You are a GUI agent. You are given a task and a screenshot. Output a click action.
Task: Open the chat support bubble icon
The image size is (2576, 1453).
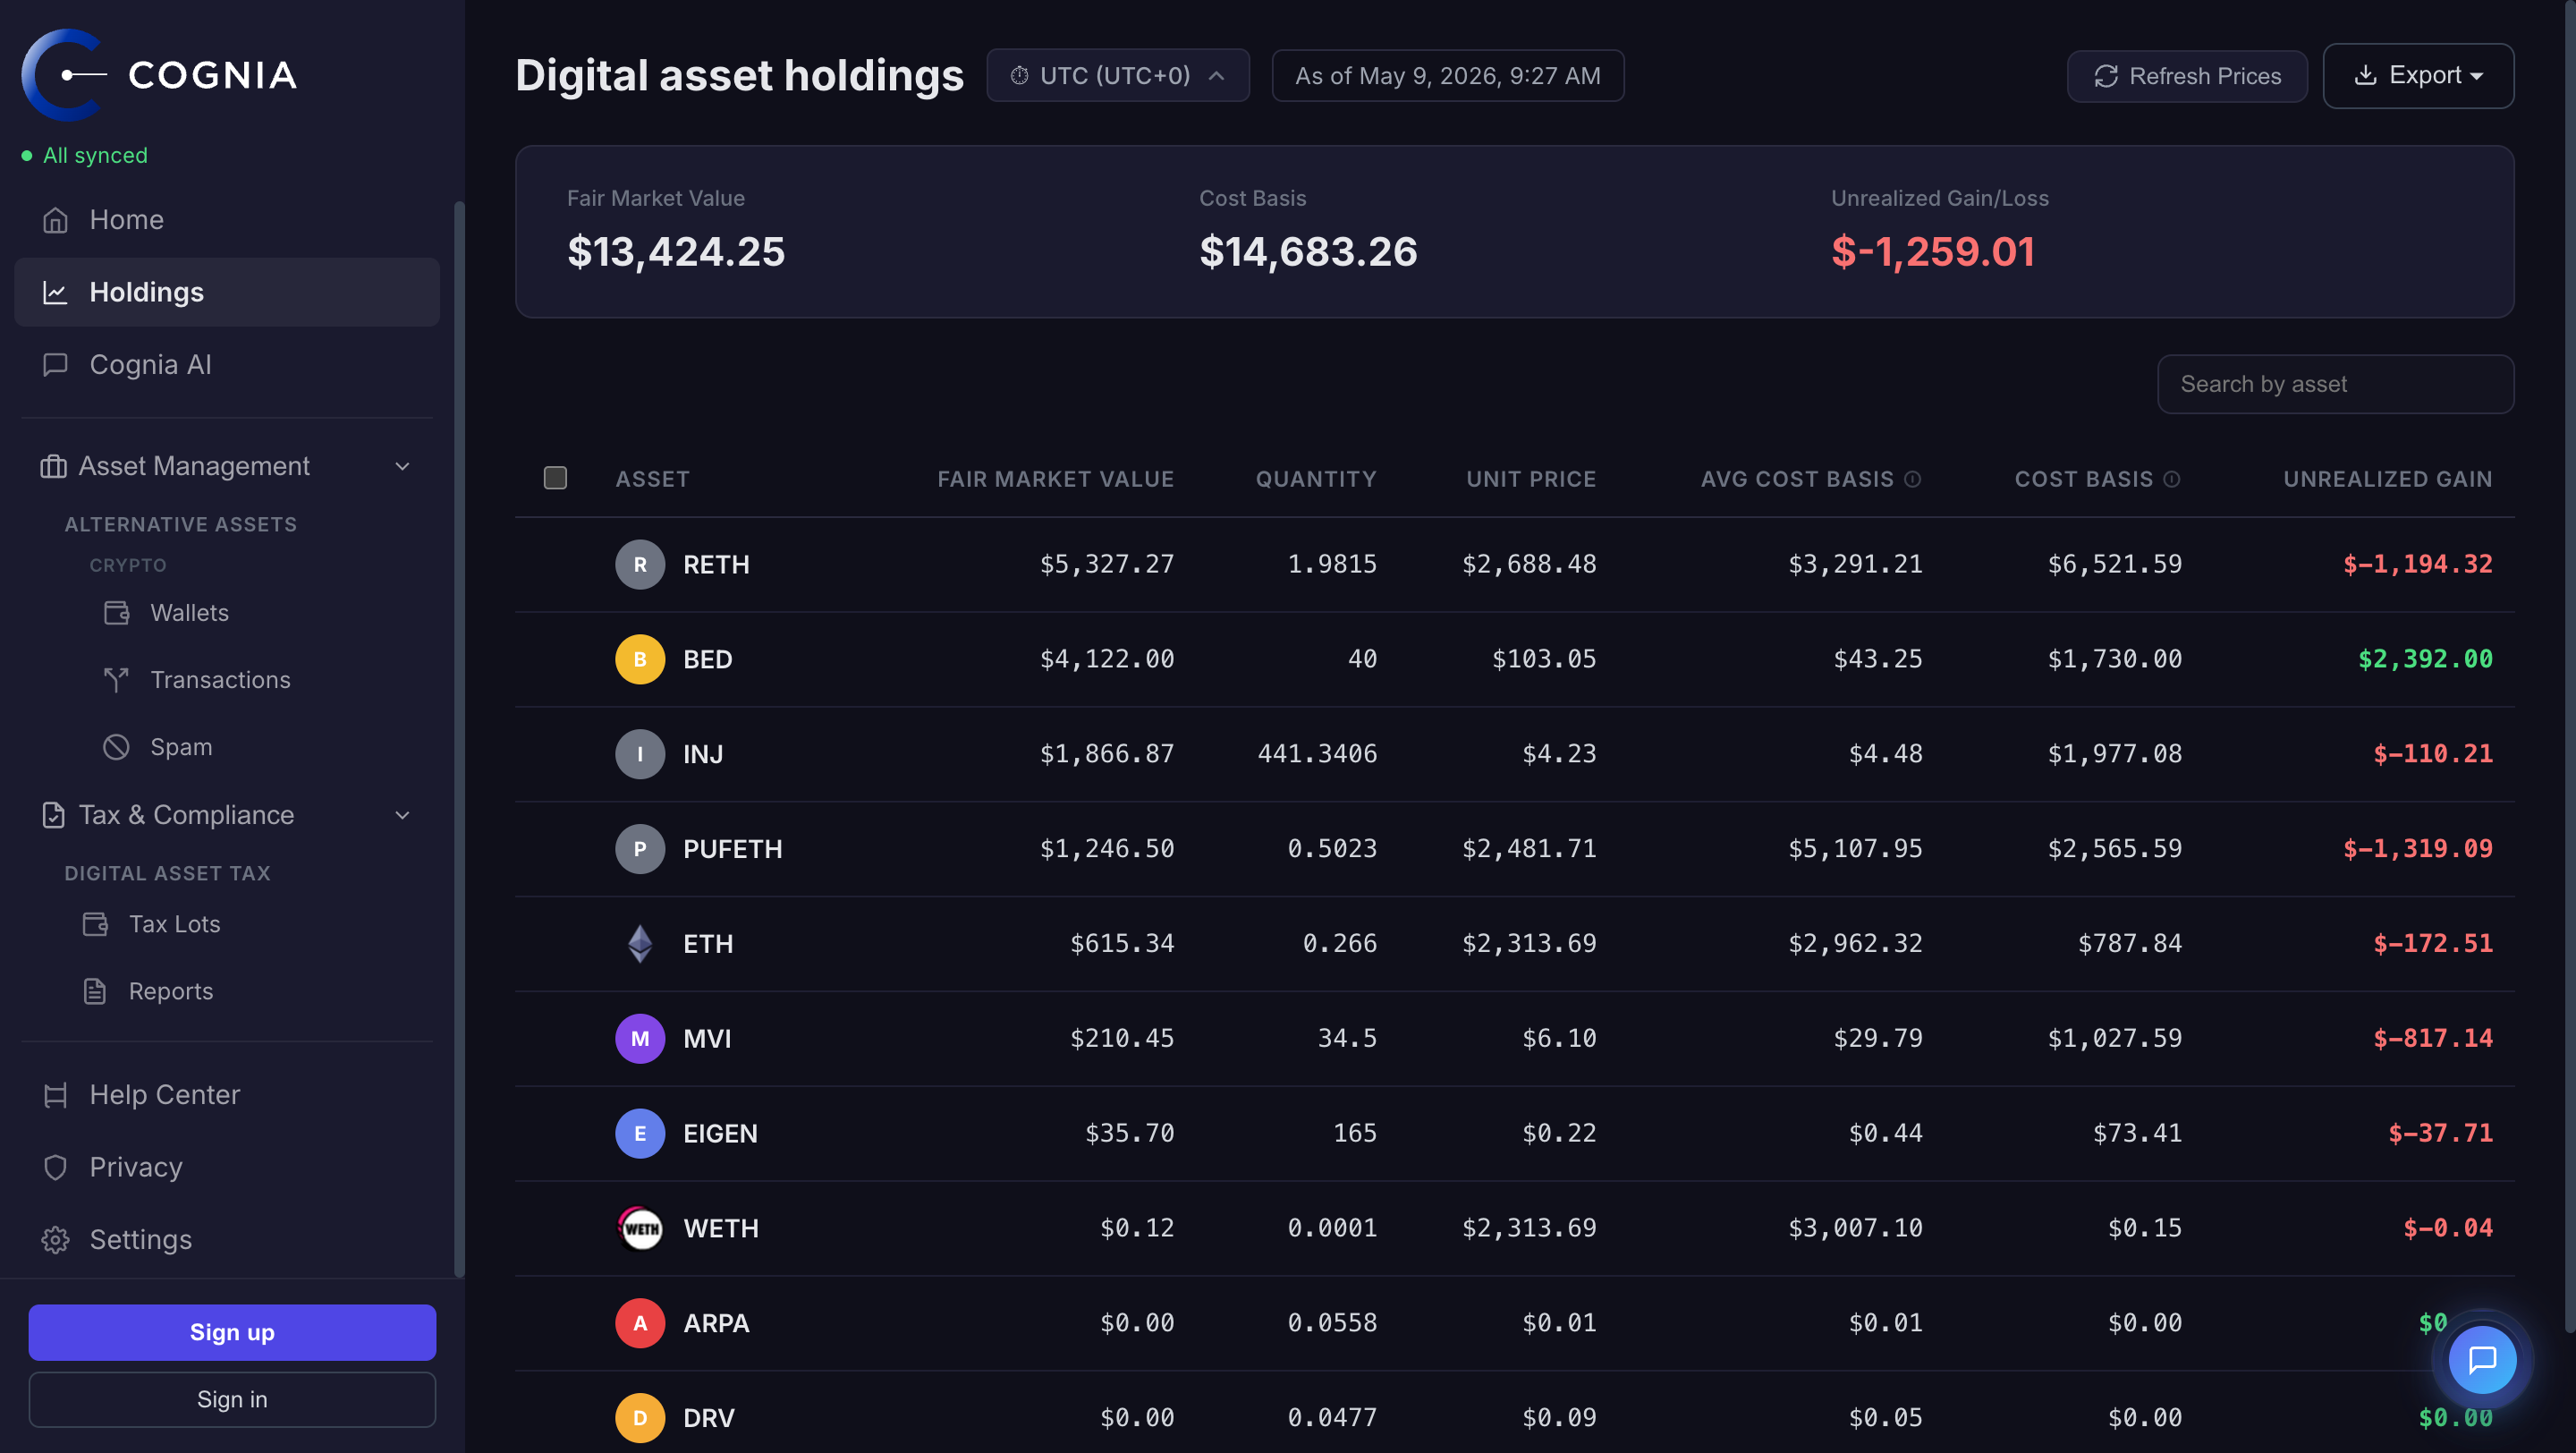click(x=2482, y=1359)
